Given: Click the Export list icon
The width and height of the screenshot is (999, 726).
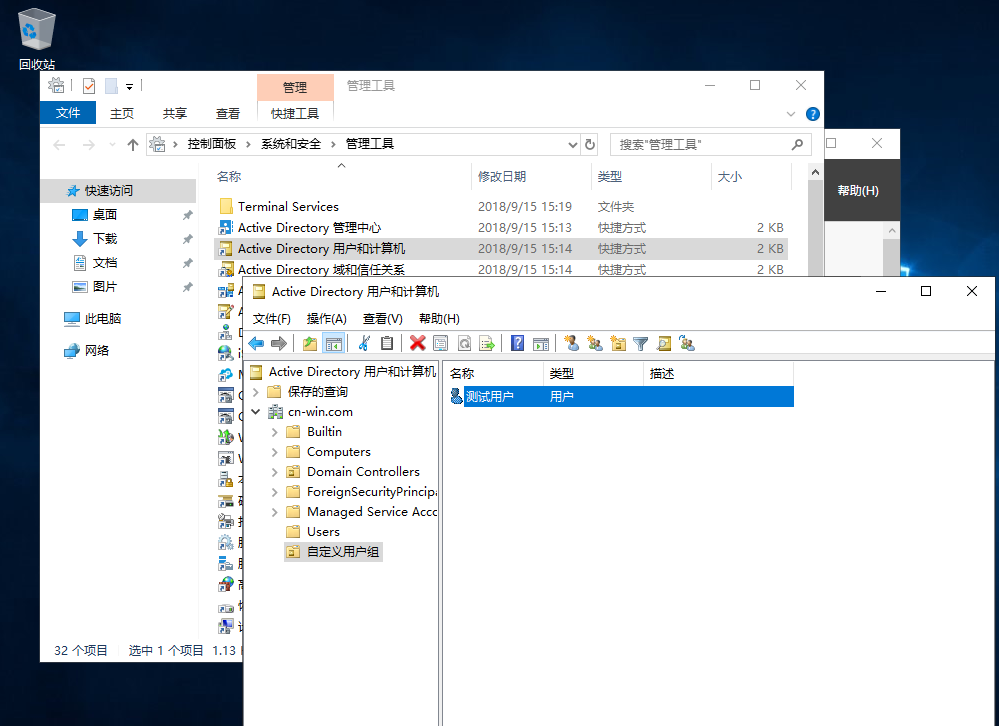Looking at the screenshot, I should (487, 344).
